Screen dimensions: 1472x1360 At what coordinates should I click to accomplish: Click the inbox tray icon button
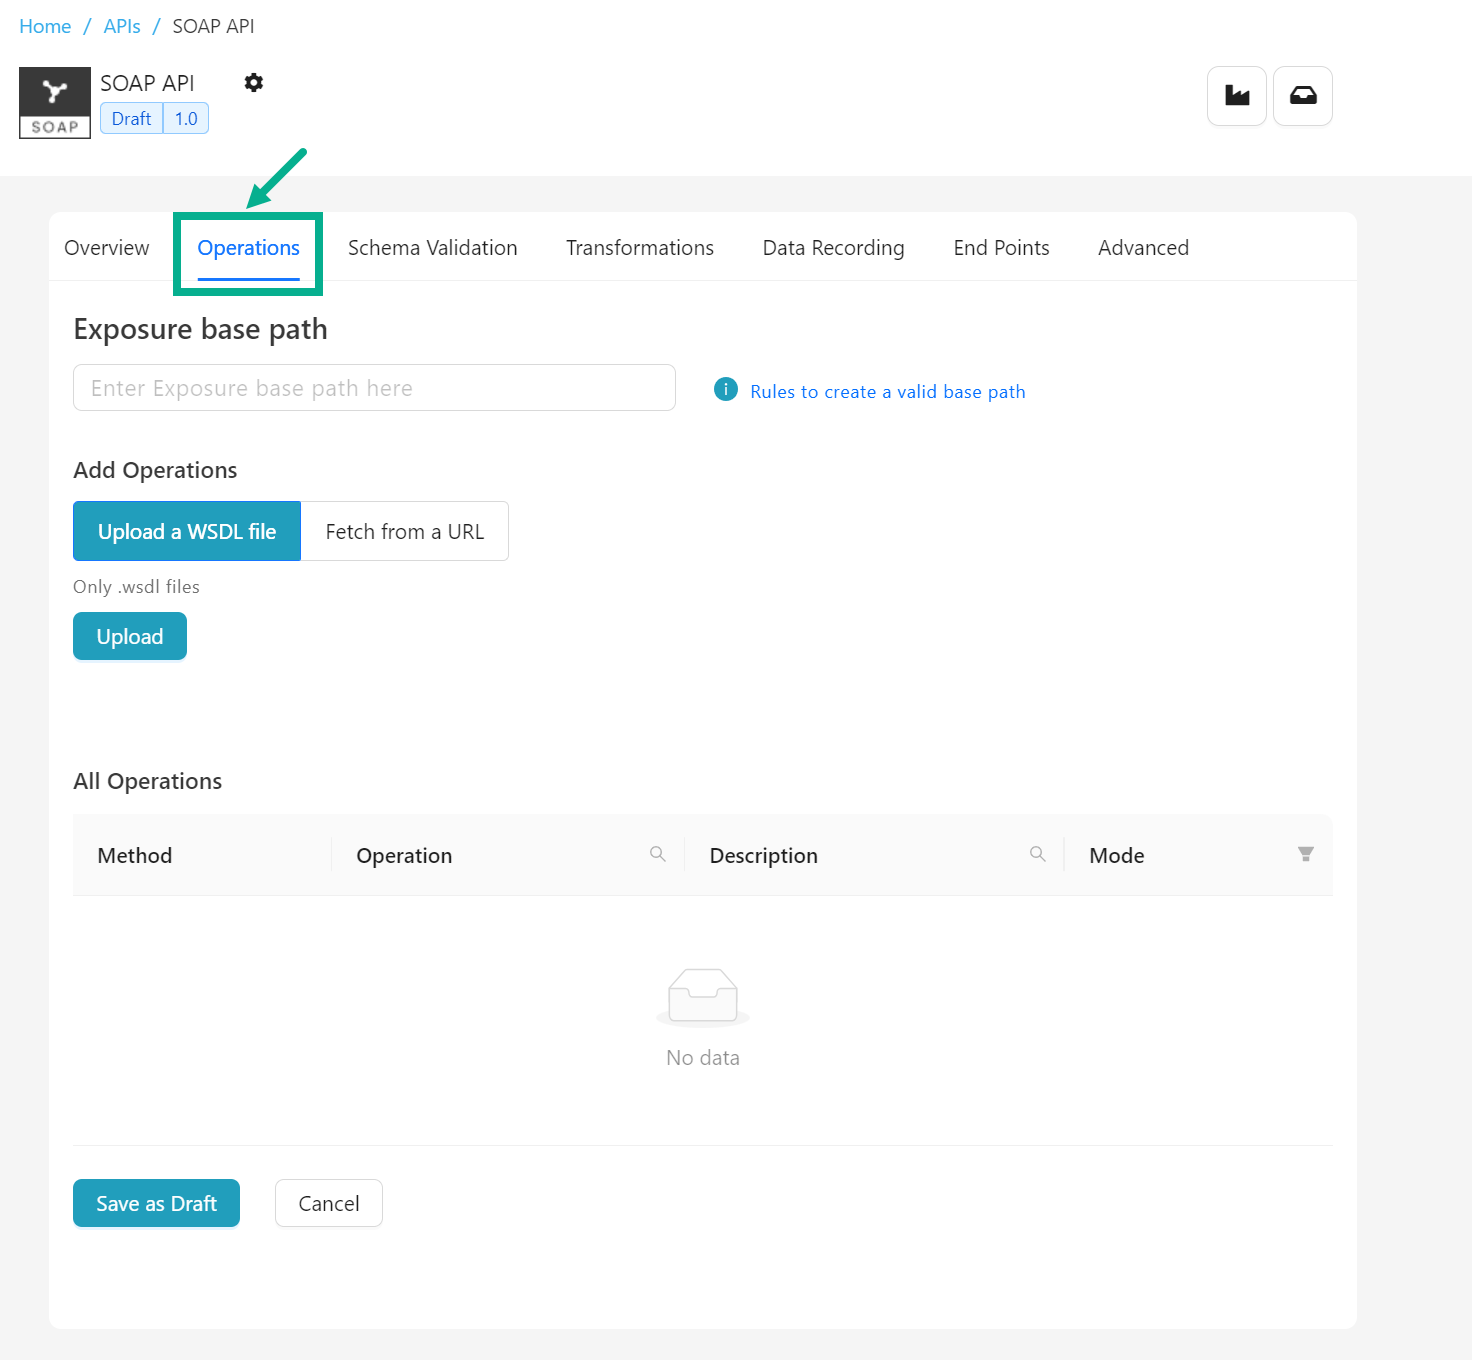pos(1302,96)
